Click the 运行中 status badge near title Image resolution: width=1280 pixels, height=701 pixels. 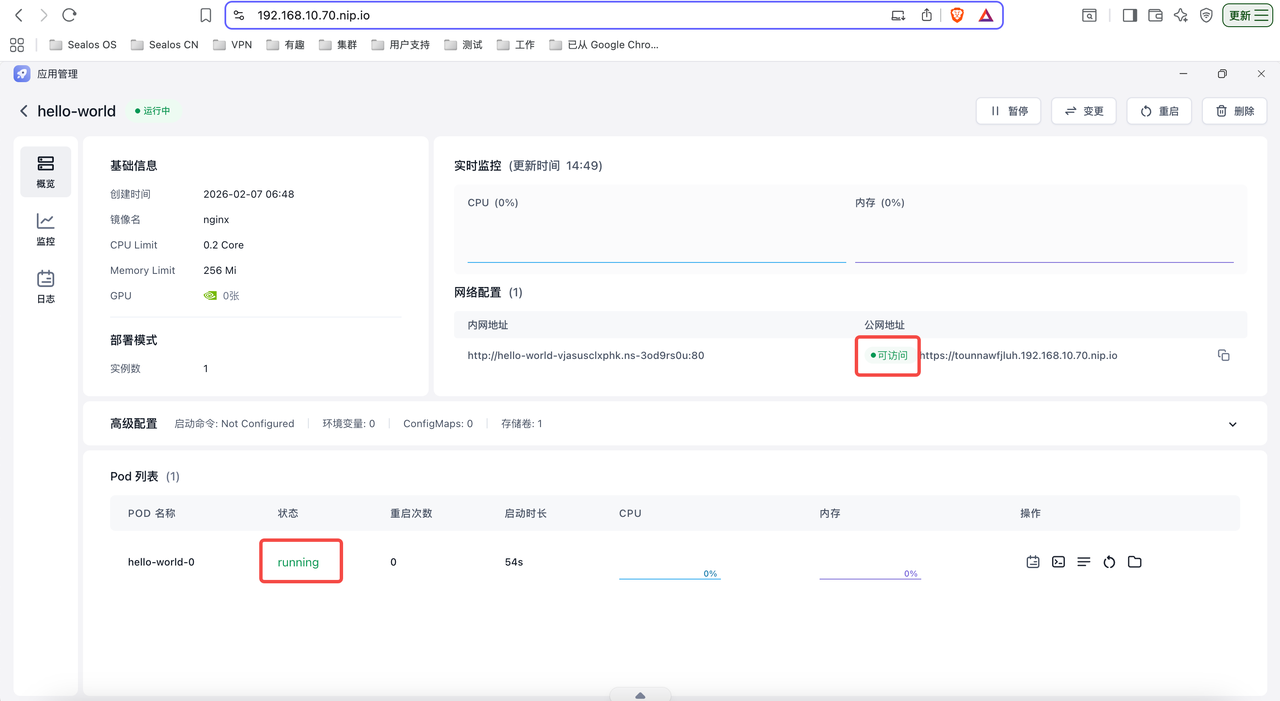[x=152, y=111]
